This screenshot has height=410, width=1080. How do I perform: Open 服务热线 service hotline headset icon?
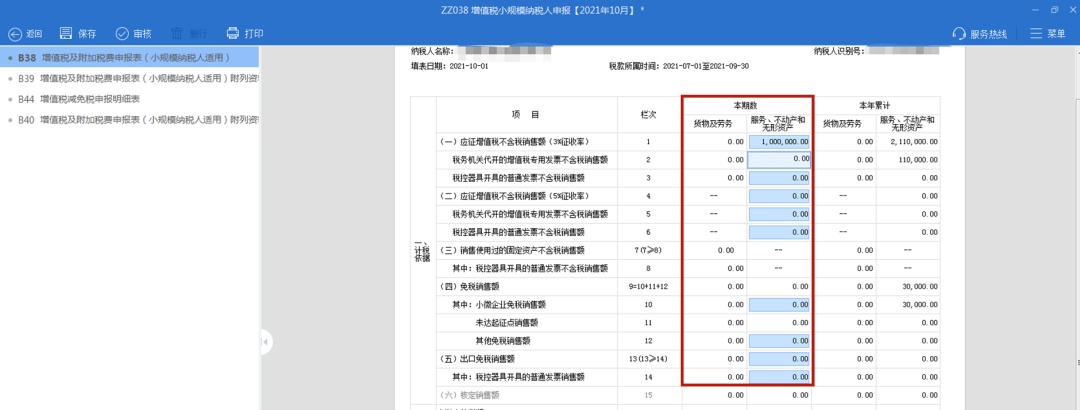[x=960, y=33]
